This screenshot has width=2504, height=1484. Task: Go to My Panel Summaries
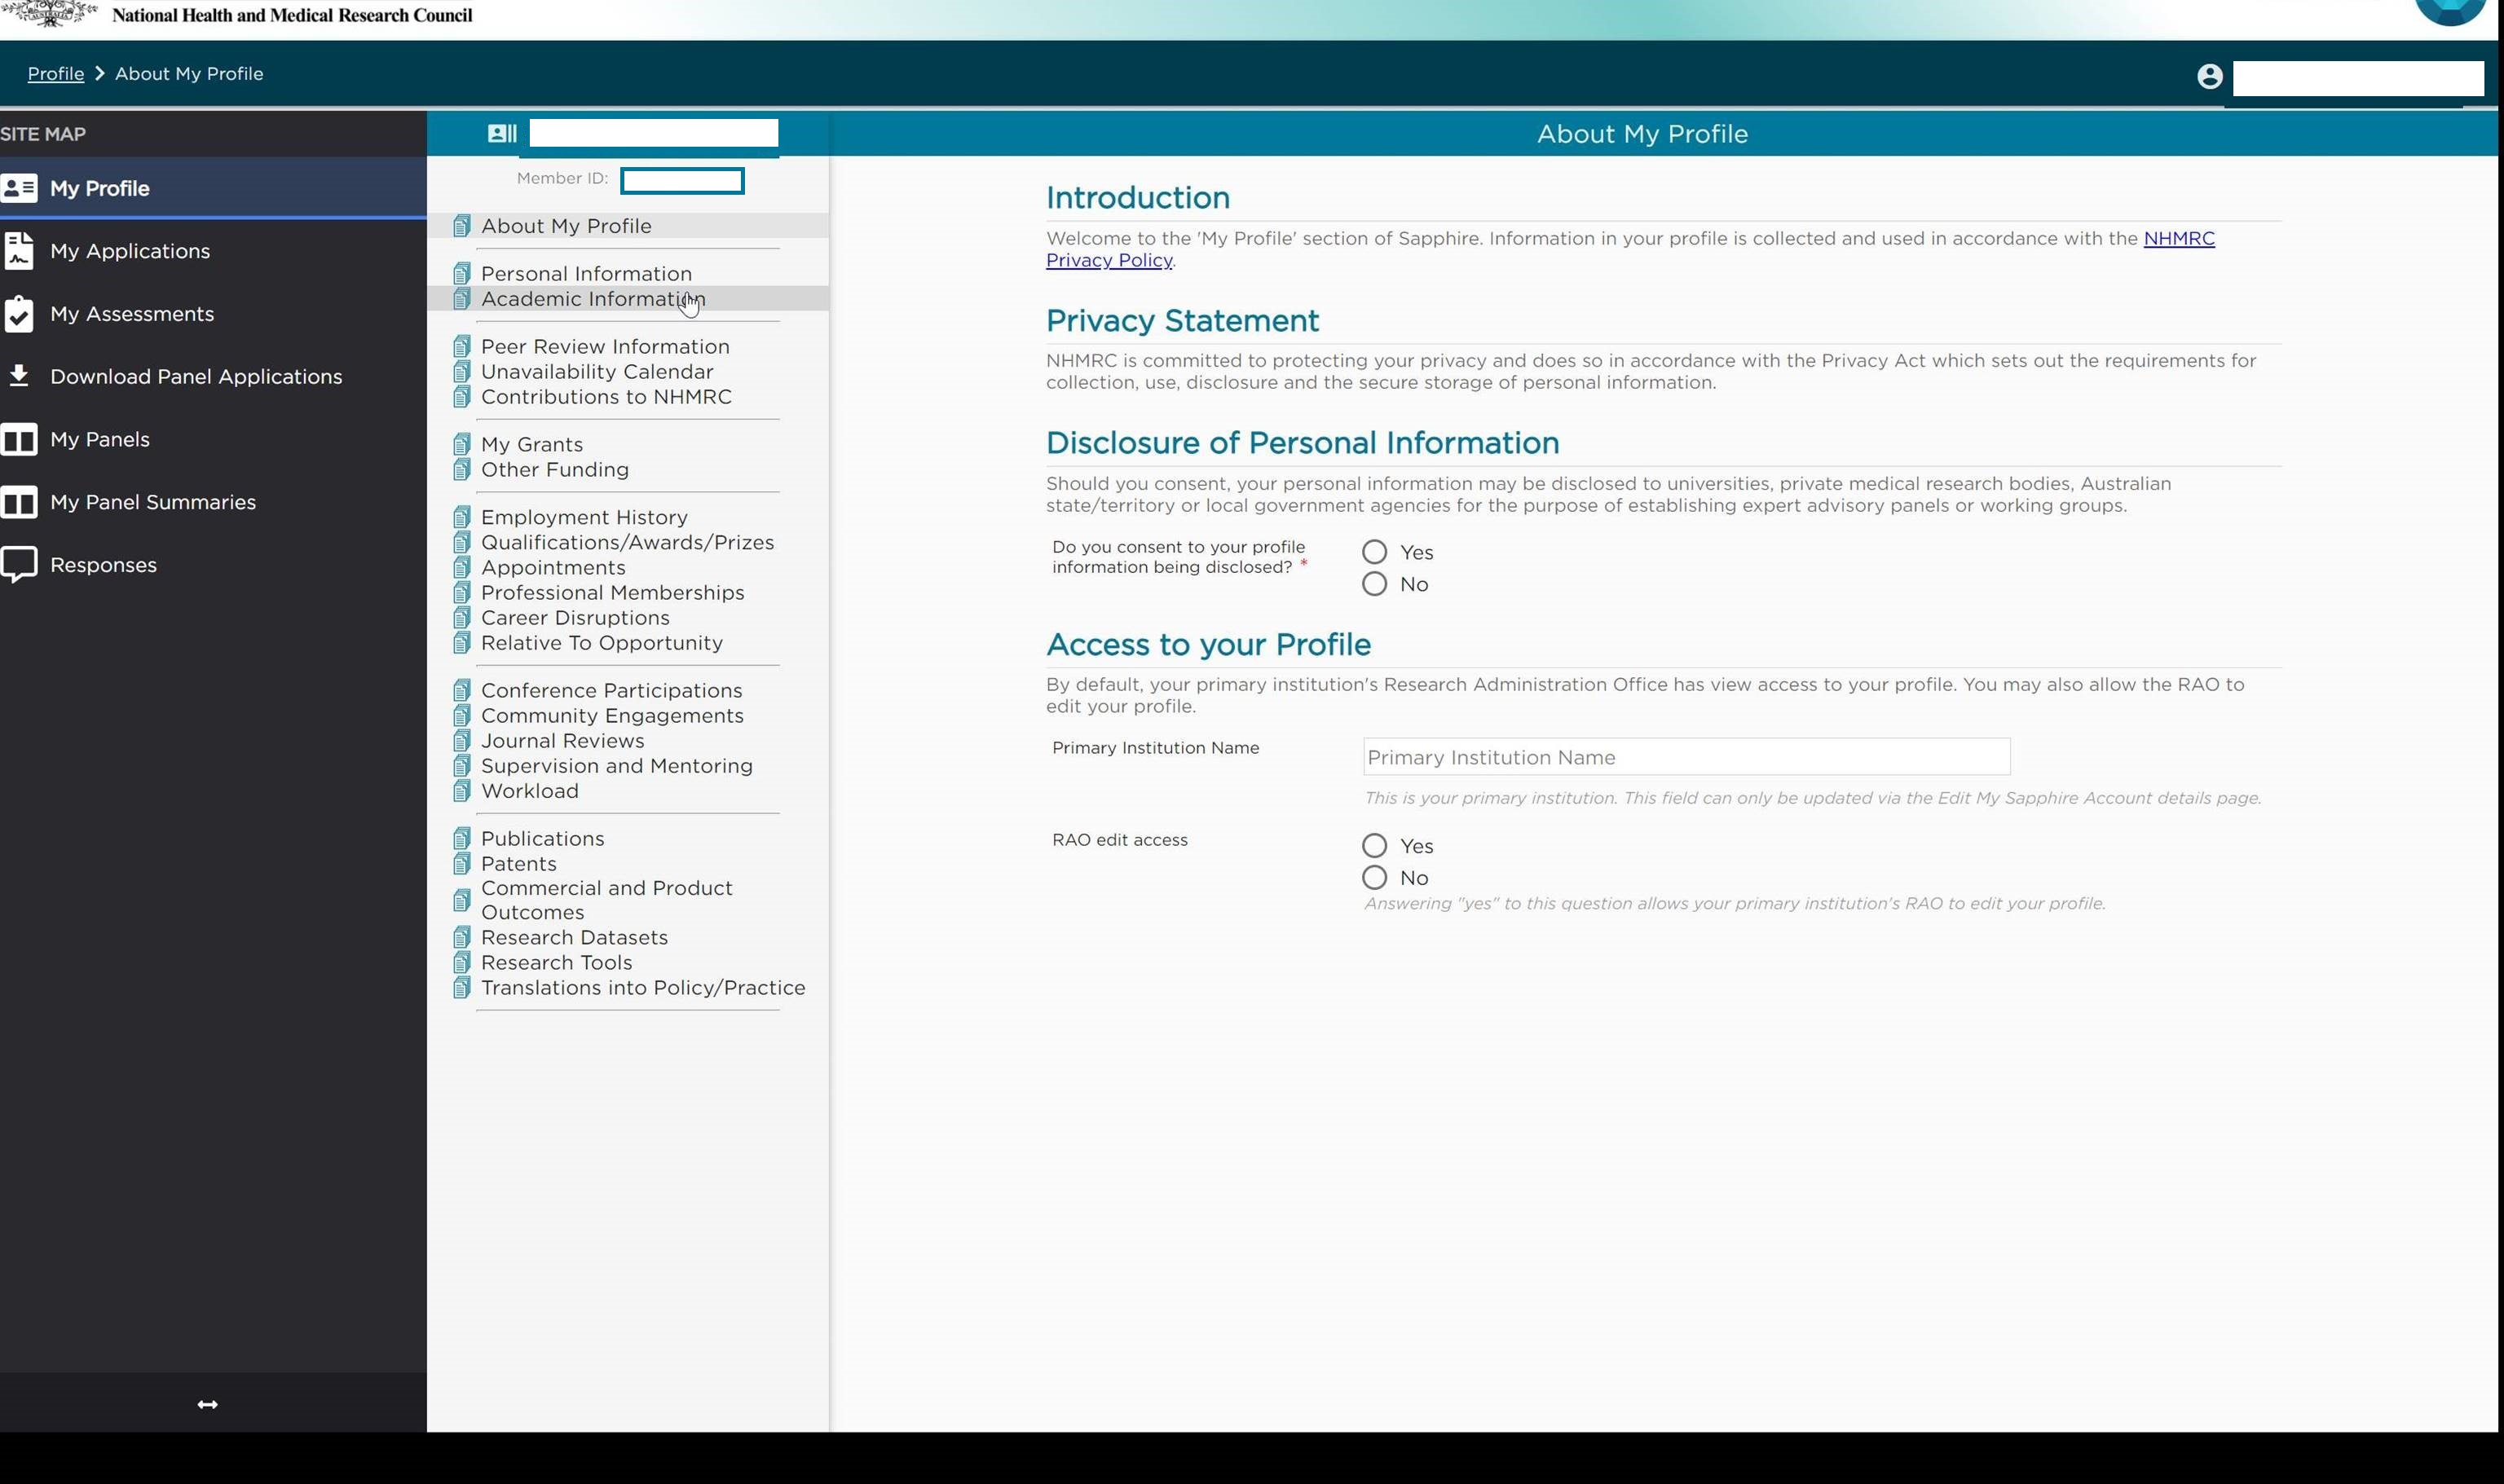(153, 503)
